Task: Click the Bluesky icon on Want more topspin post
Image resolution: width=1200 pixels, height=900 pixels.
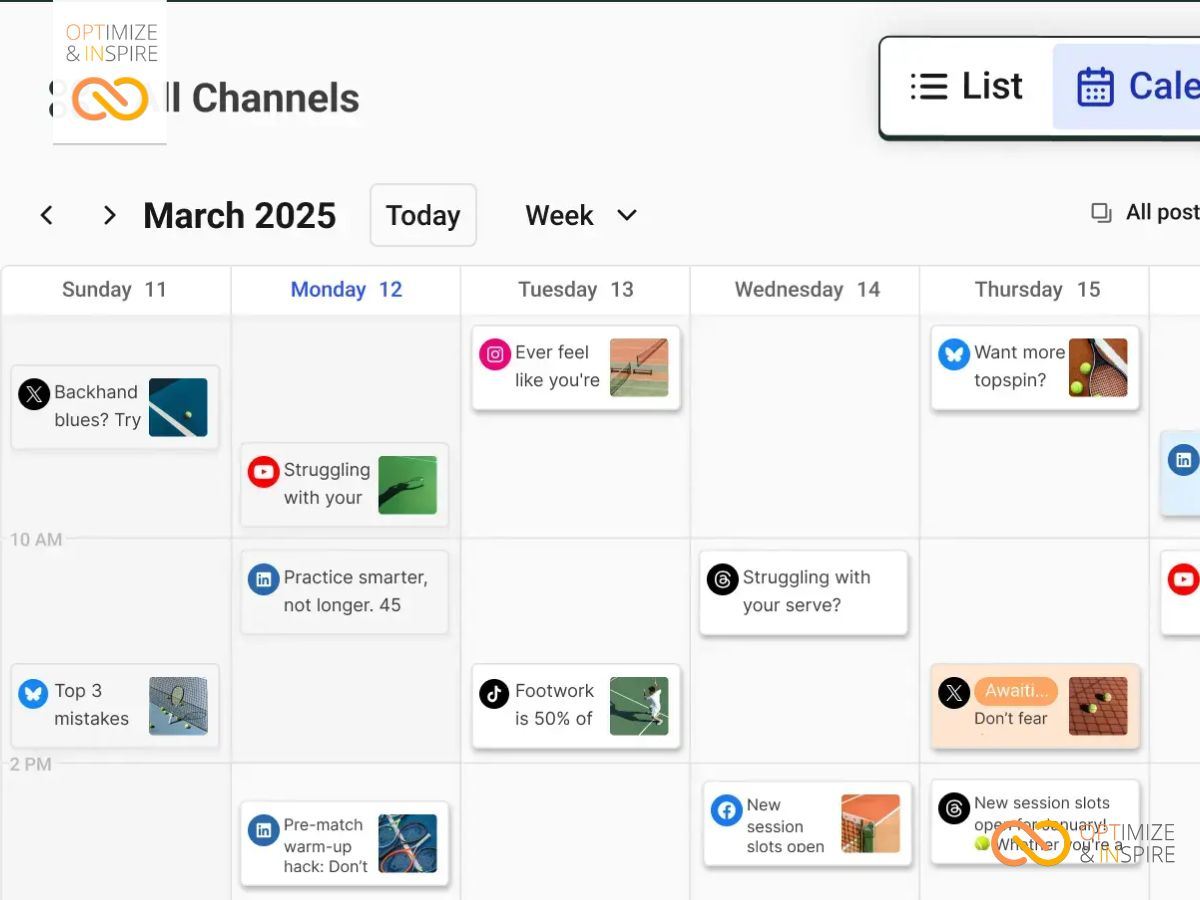Action: tap(954, 354)
